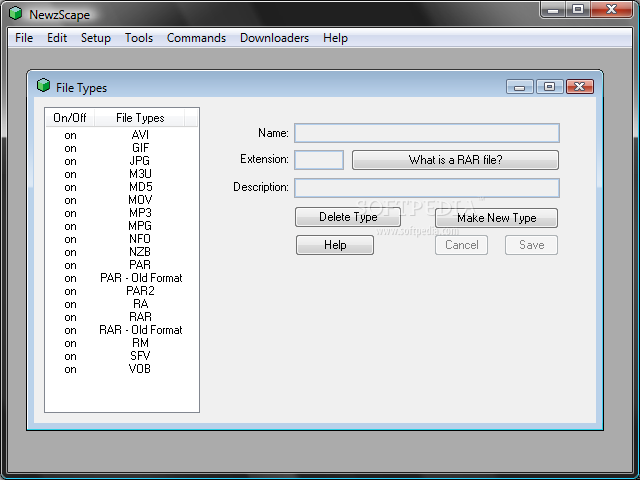Open the Help menu
640x480 pixels.
coord(336,38)
